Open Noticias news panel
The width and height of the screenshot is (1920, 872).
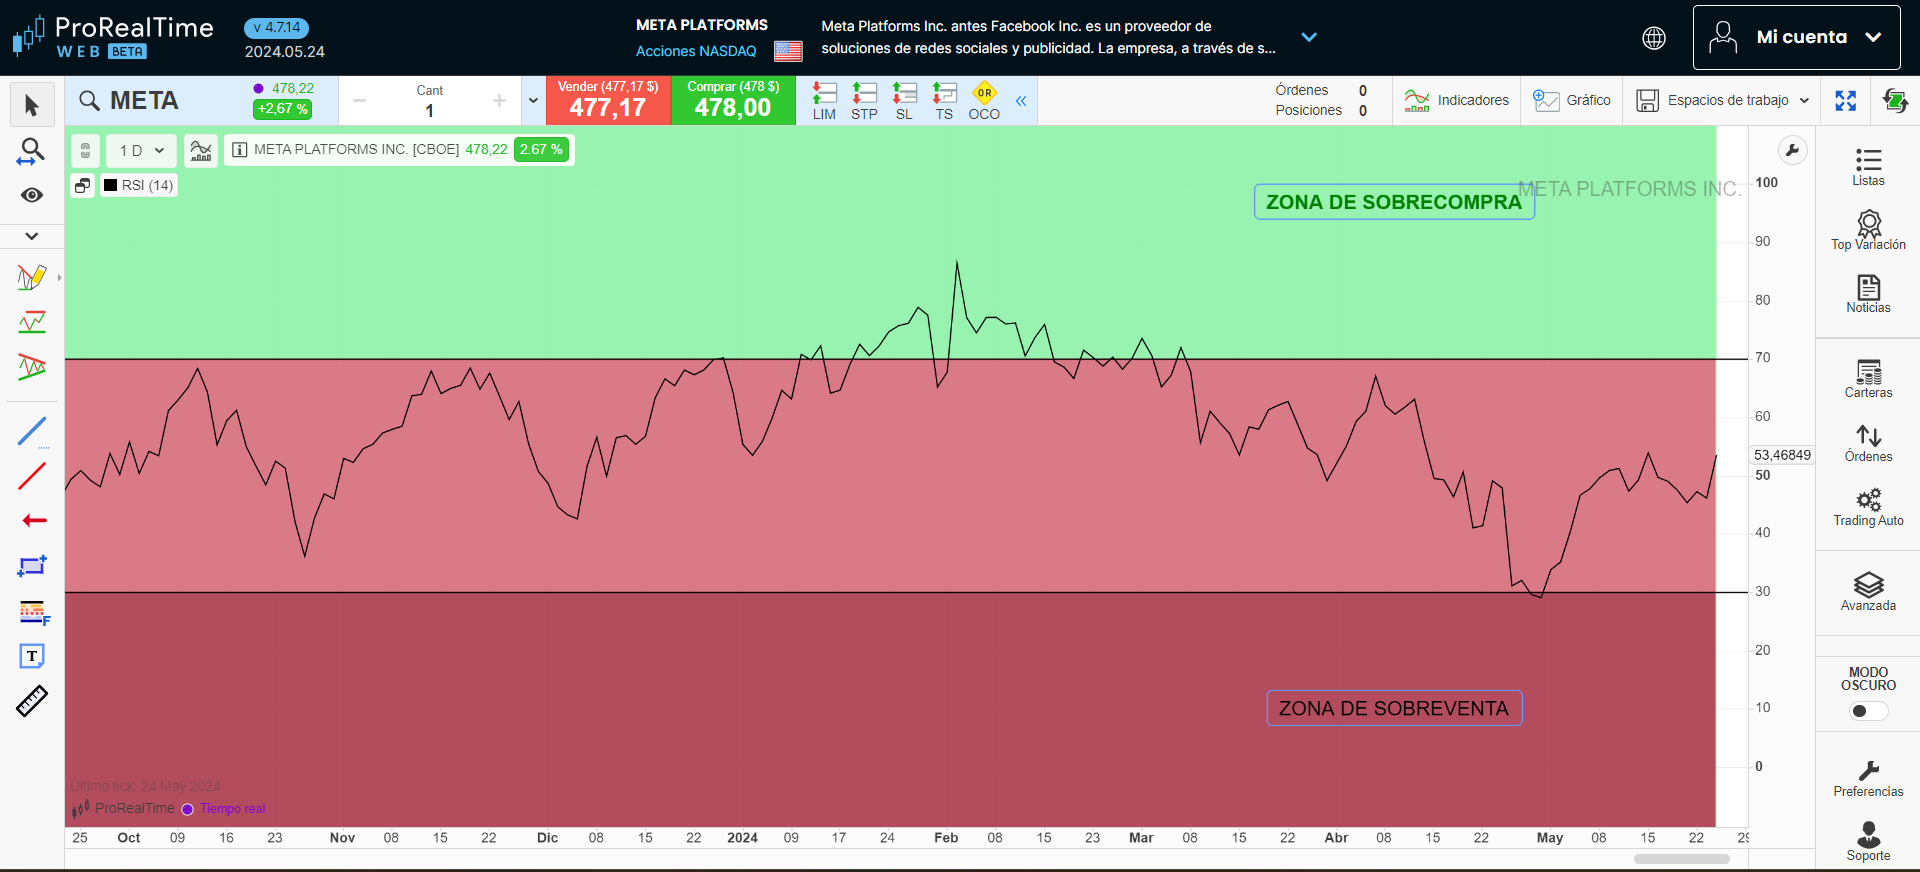tap(1867, 293)
